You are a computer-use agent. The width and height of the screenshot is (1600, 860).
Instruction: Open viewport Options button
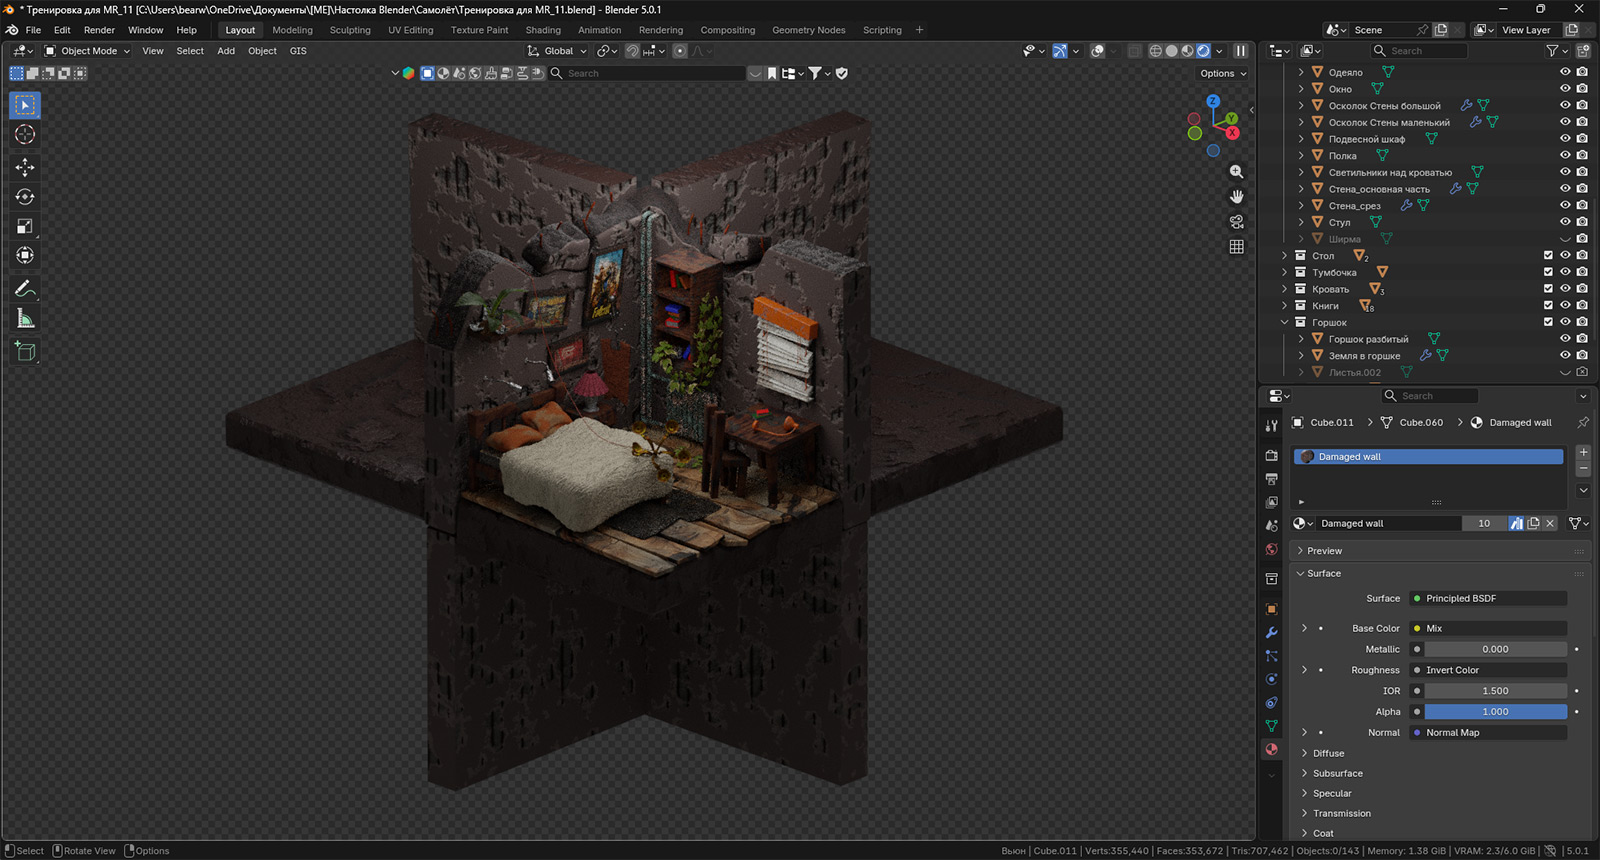pos(1222,73)
